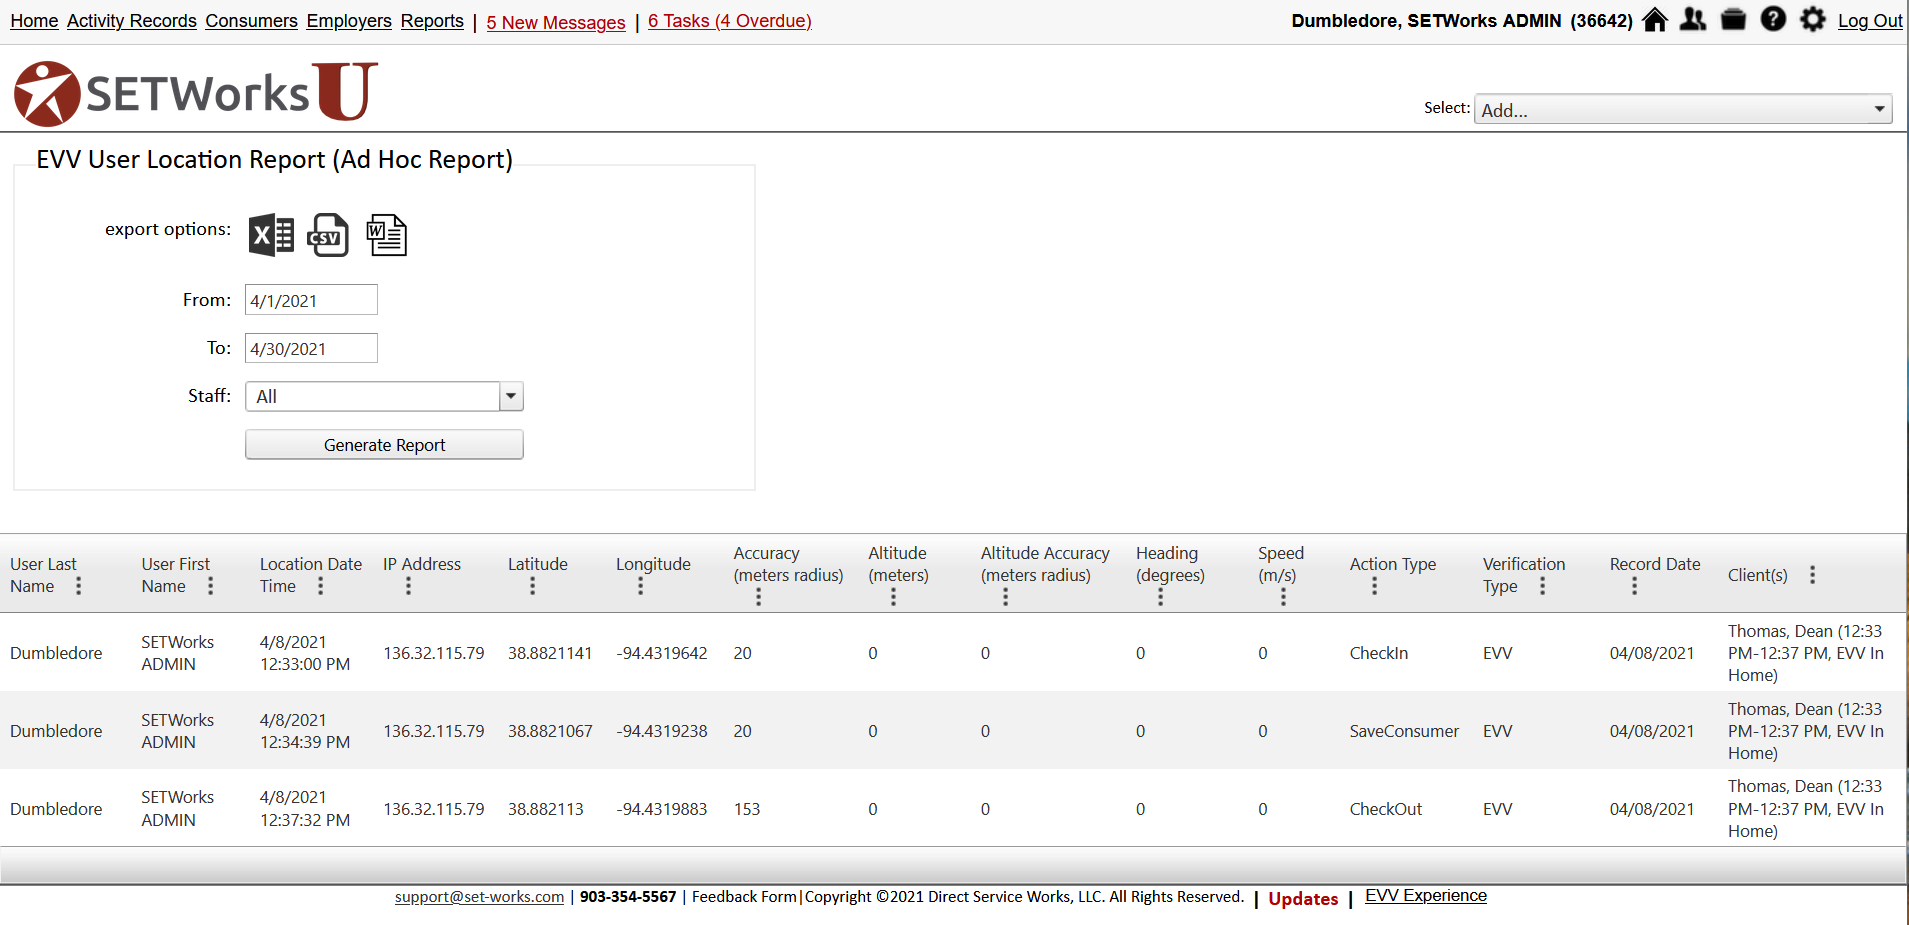Screen dimensions: 1909x925
Task: Open Accuracy column menu
Action: (758, 597)
